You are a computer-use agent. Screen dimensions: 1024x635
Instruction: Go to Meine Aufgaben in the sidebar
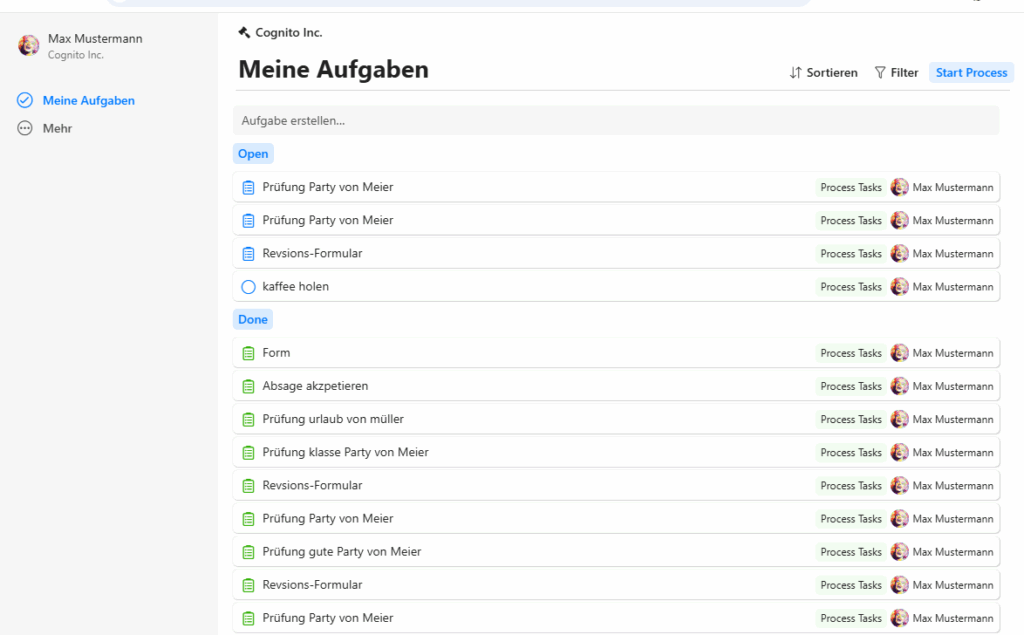88,100
